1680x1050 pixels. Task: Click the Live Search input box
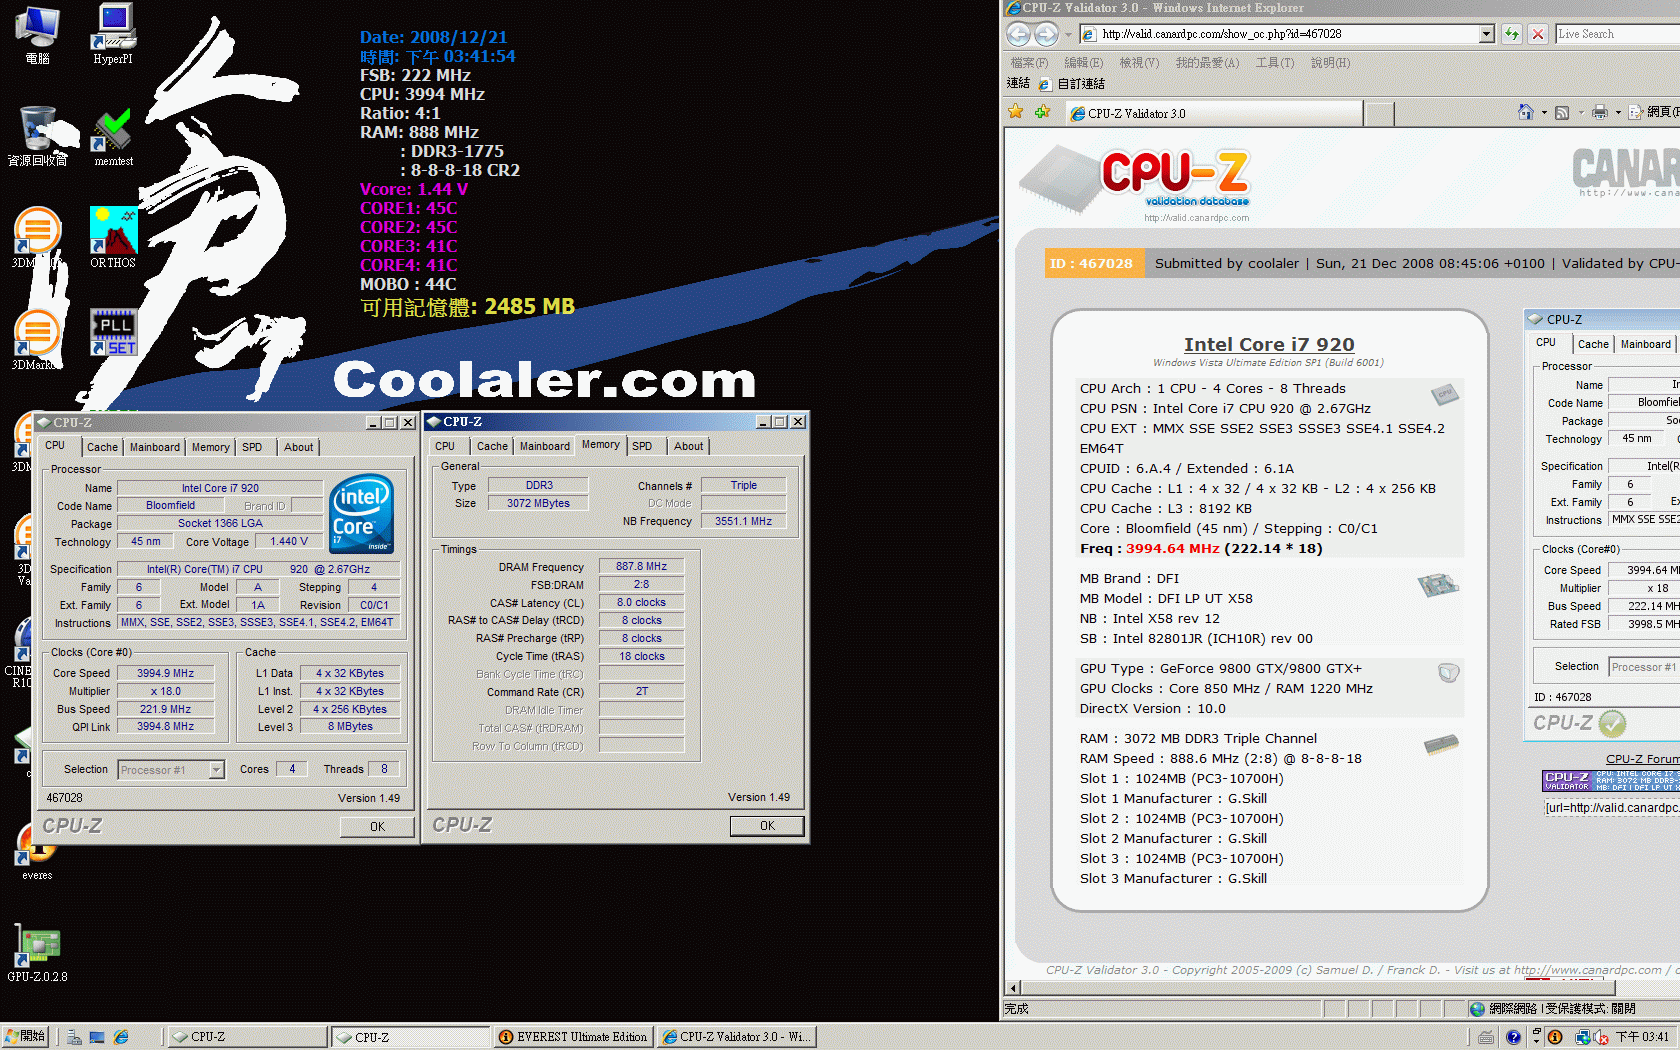point(1617,34)
